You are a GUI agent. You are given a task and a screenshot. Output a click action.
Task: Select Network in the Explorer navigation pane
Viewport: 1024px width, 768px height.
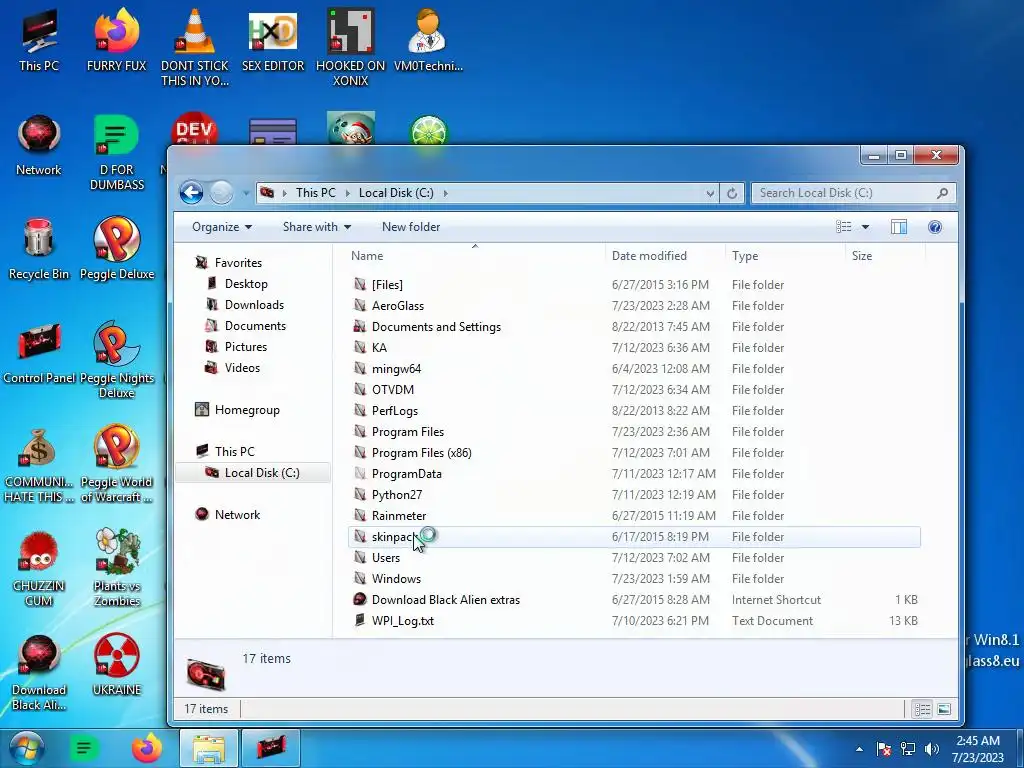237,514
